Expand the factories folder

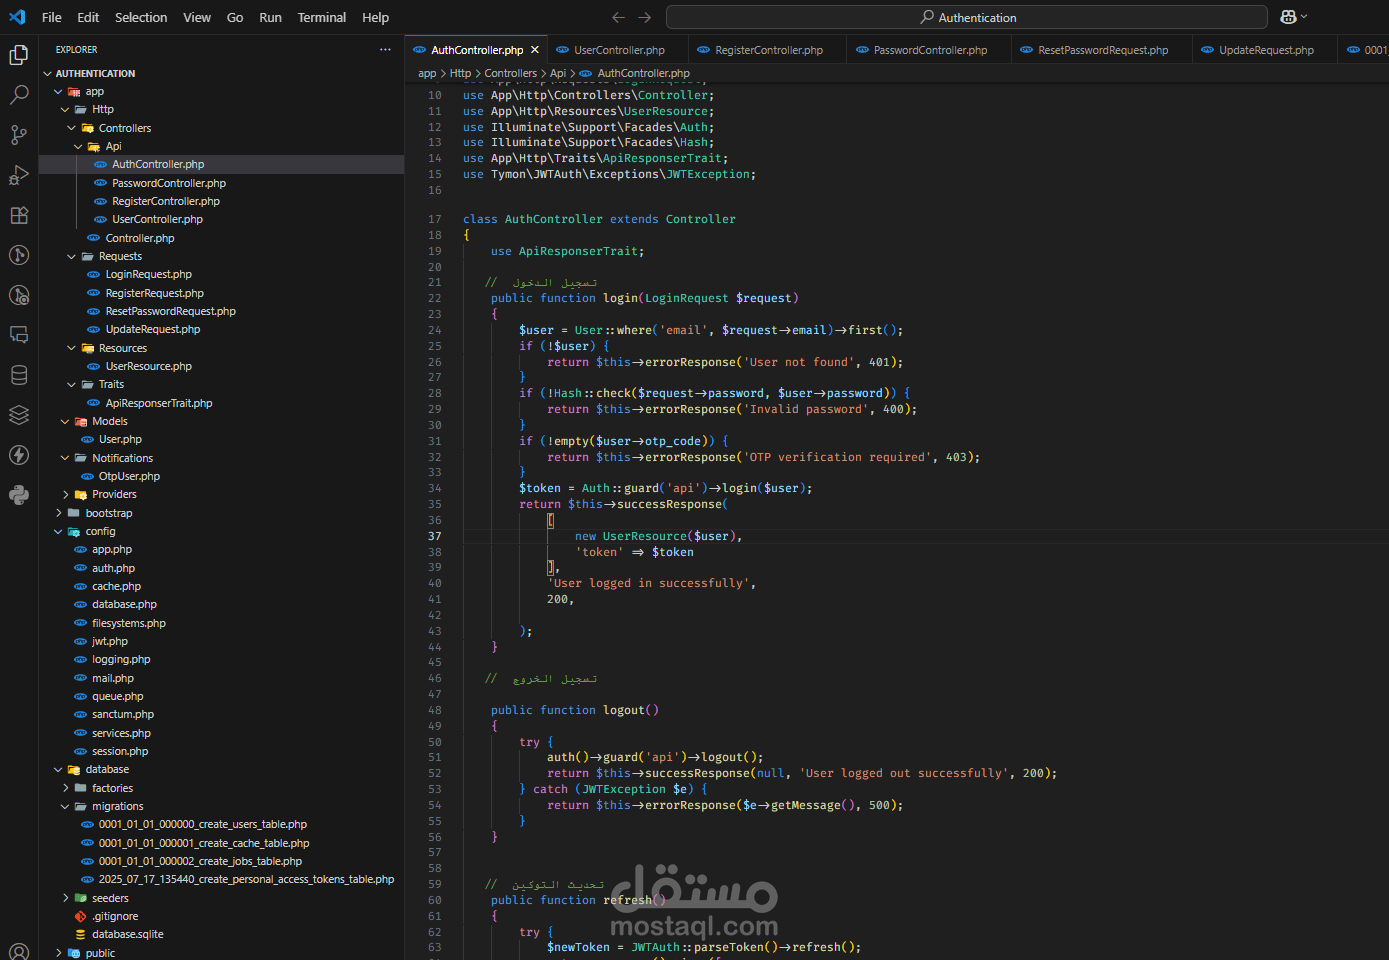(x=65, y=788)
